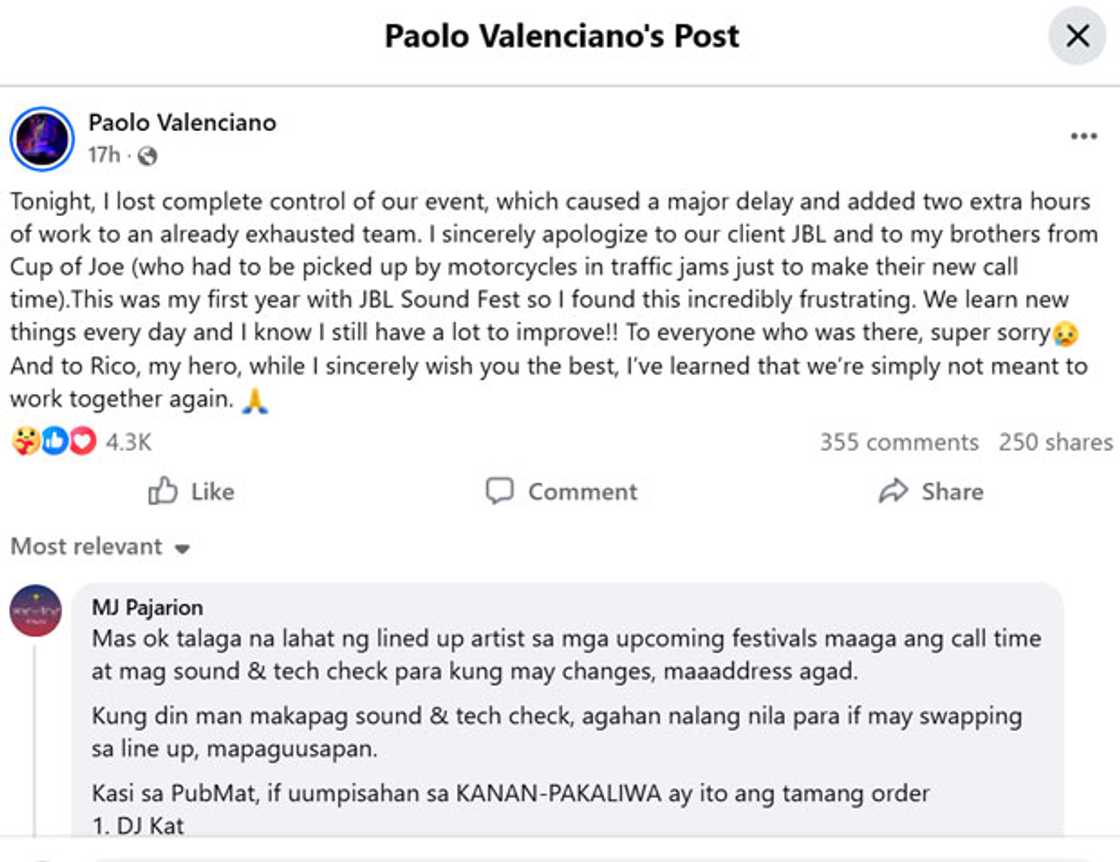Click the care reaction emoji icon
The height and width of the screenshot is (862, 1120).
pyautogui.click(x=23, y=442)
